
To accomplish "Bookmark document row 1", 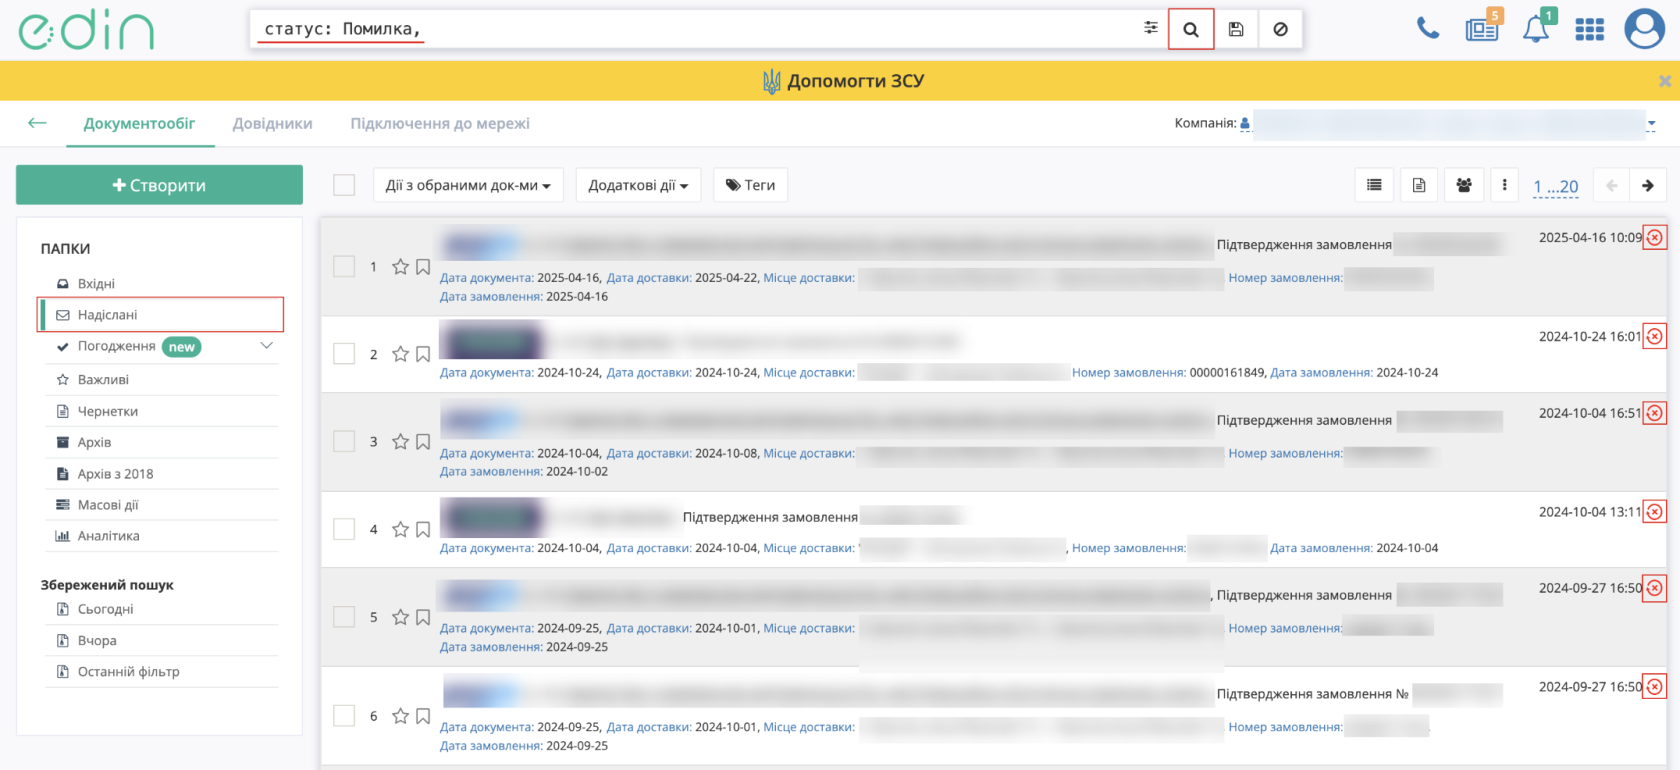I will (x=423, y=267).
